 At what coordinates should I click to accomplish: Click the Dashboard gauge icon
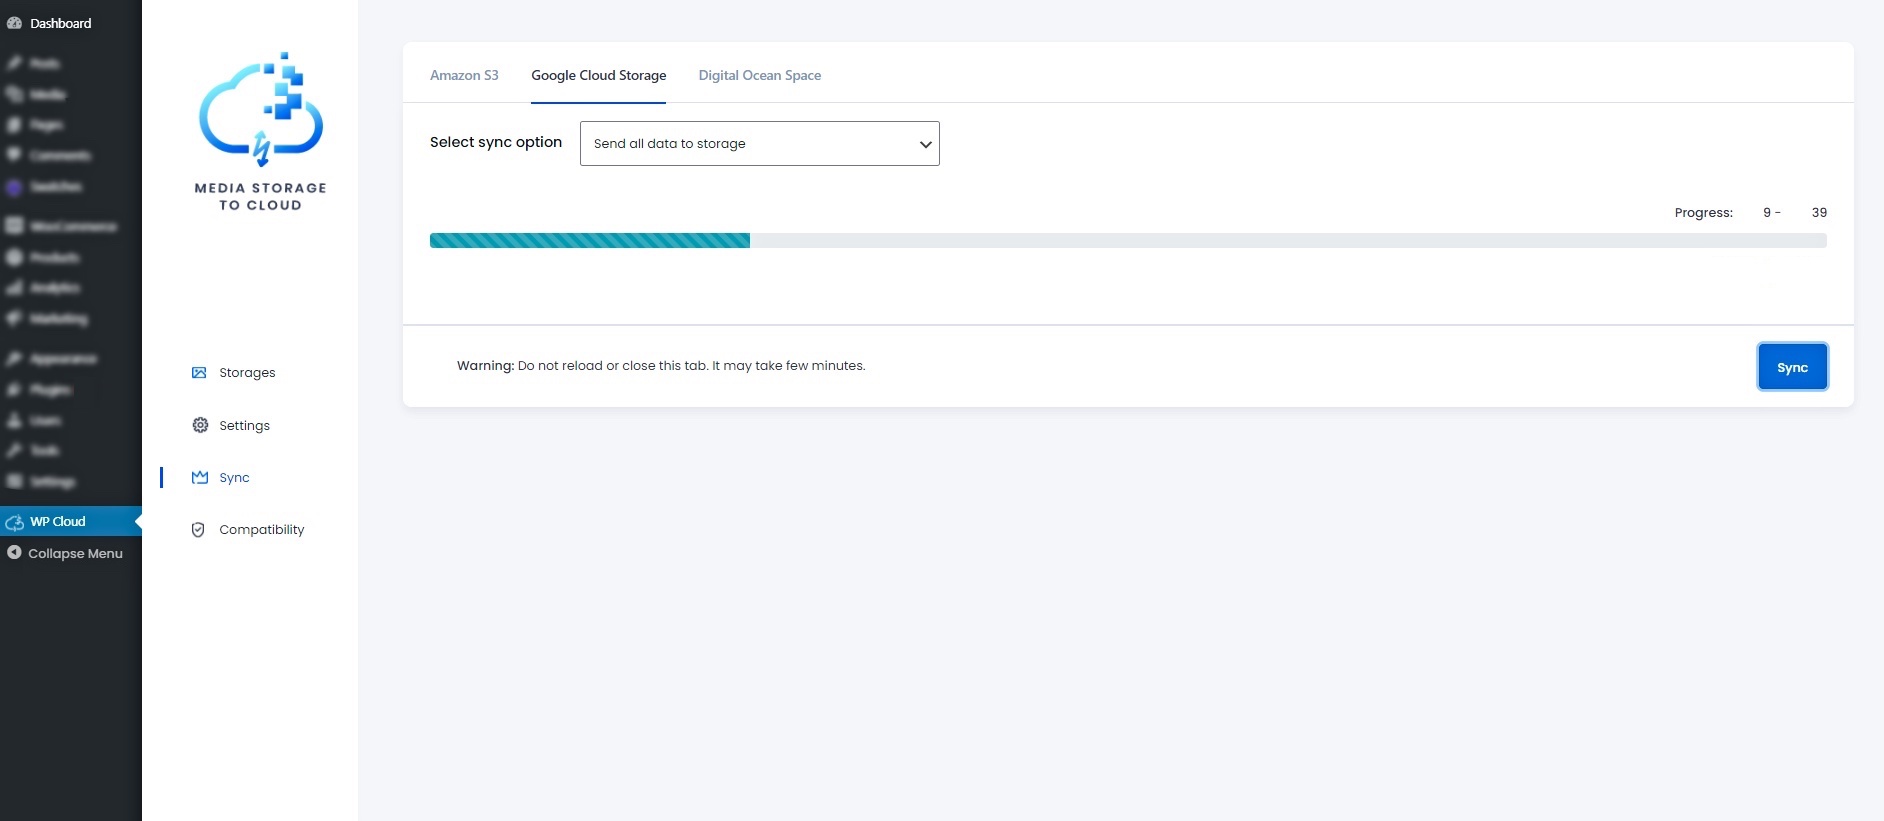click(x=14, y=23)
